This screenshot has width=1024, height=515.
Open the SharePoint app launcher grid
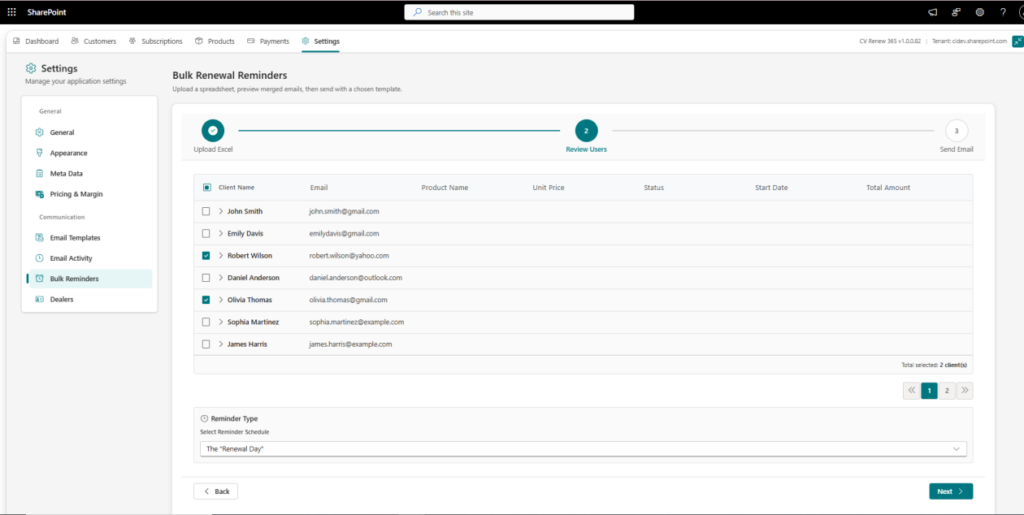[12, 12]
